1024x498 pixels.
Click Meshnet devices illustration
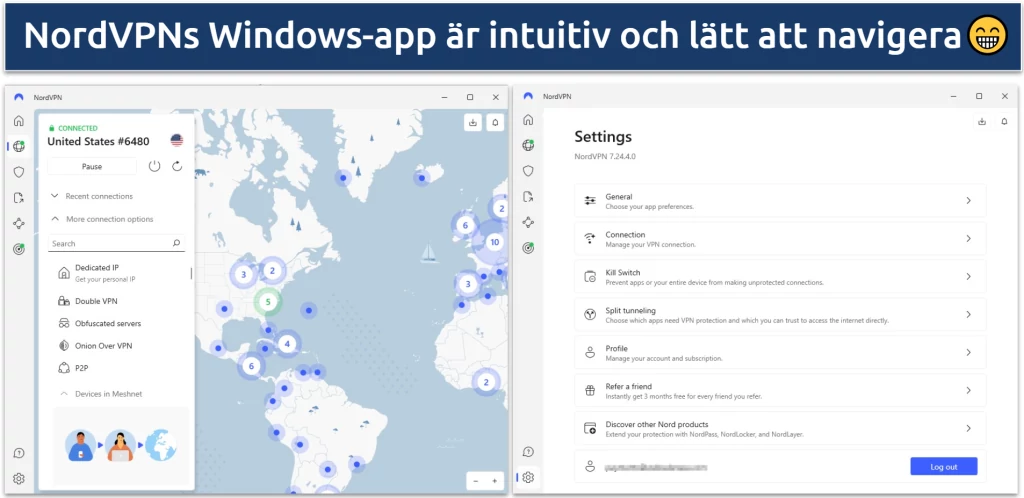(x=121, y=446)
